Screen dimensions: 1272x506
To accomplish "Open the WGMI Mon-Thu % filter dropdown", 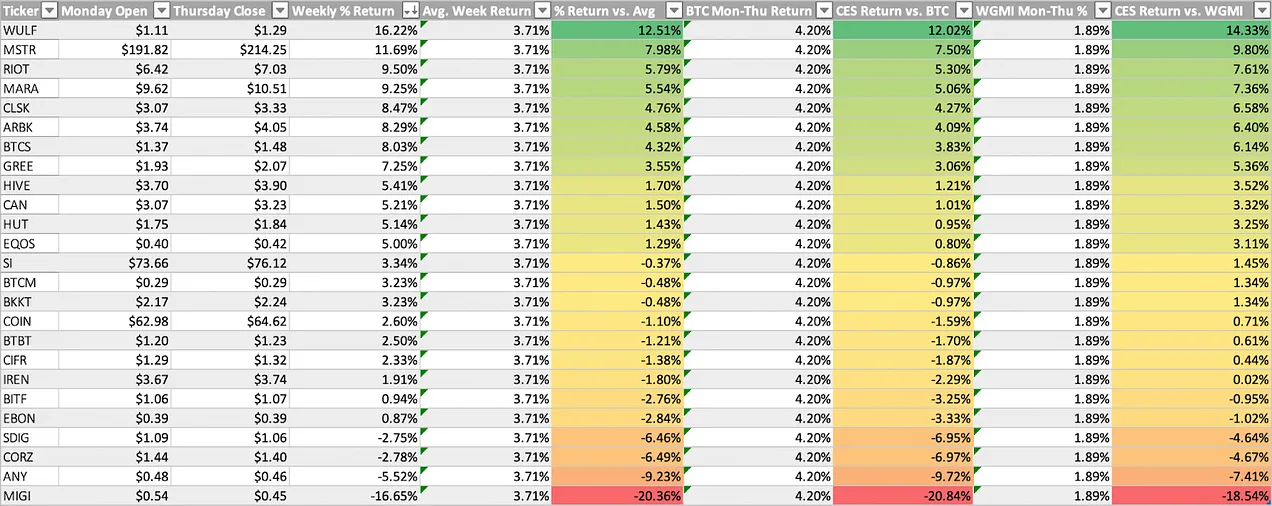I will 1102,11.
